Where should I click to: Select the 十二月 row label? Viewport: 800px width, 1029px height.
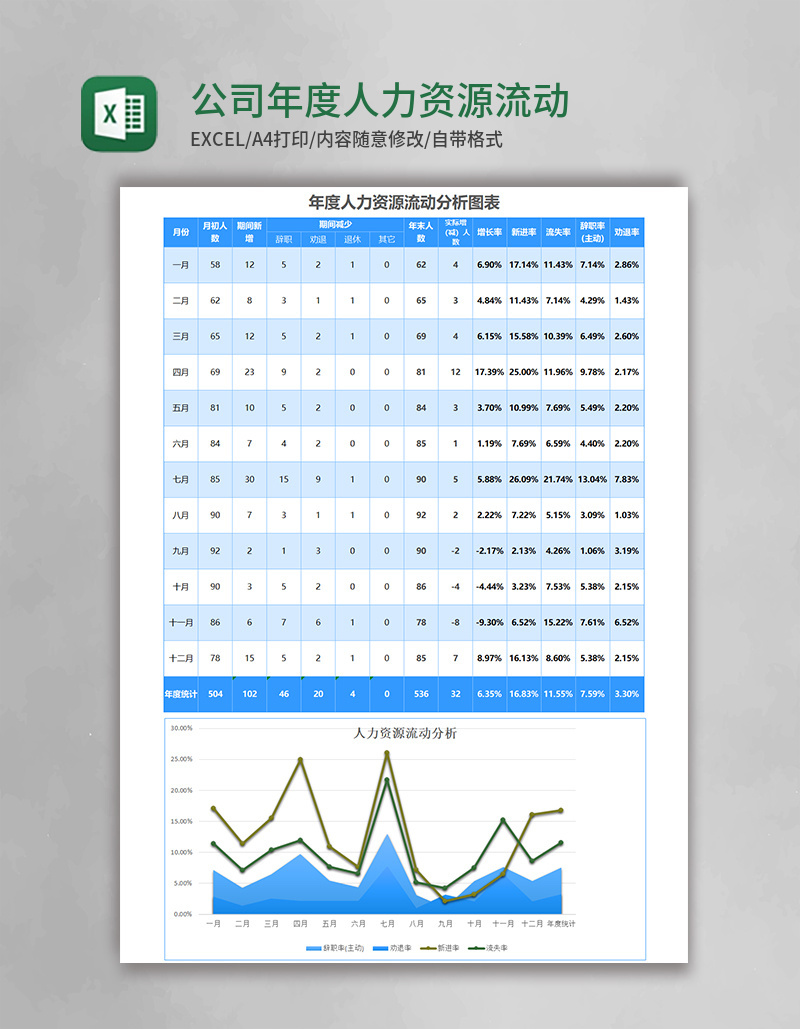[180, 658]
